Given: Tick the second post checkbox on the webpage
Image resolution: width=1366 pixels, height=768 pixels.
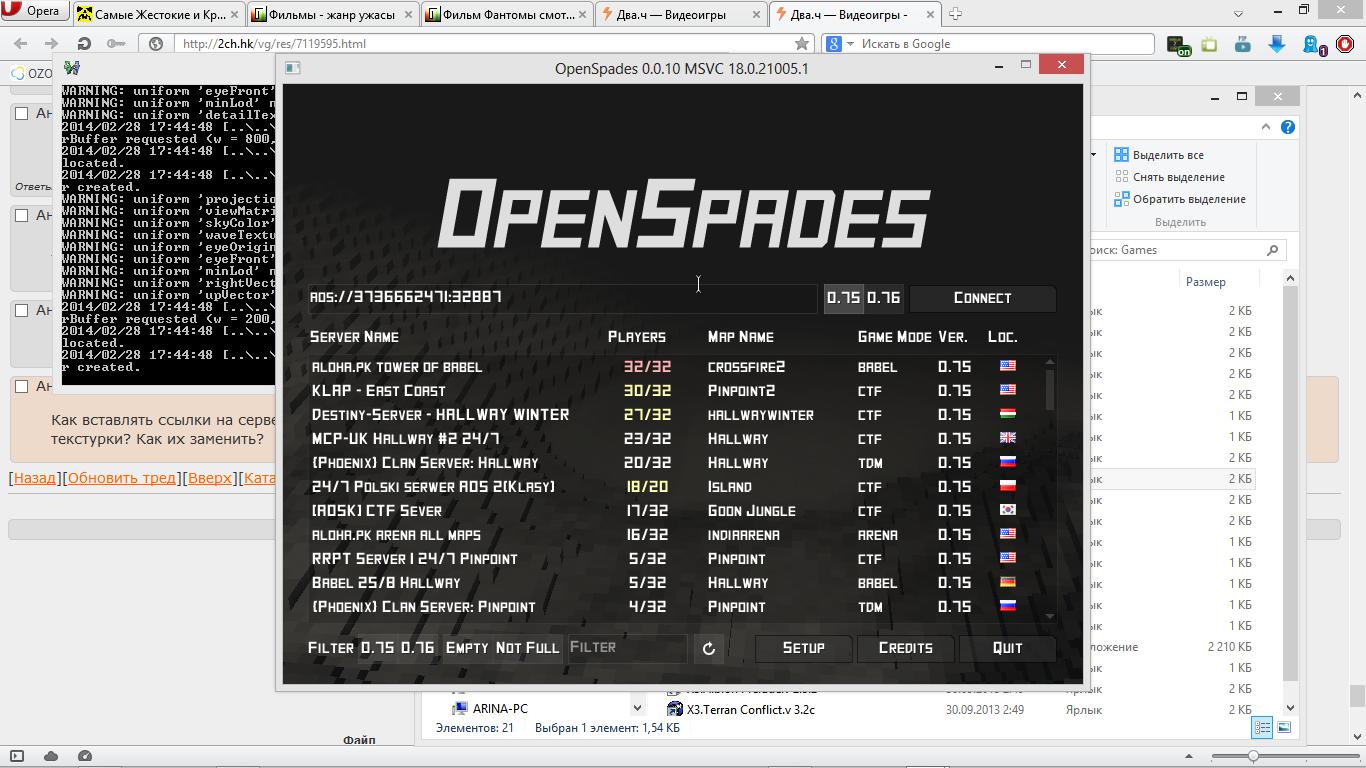Looking at the screenshot, I should pyautogui.click(x=21, y=215).
